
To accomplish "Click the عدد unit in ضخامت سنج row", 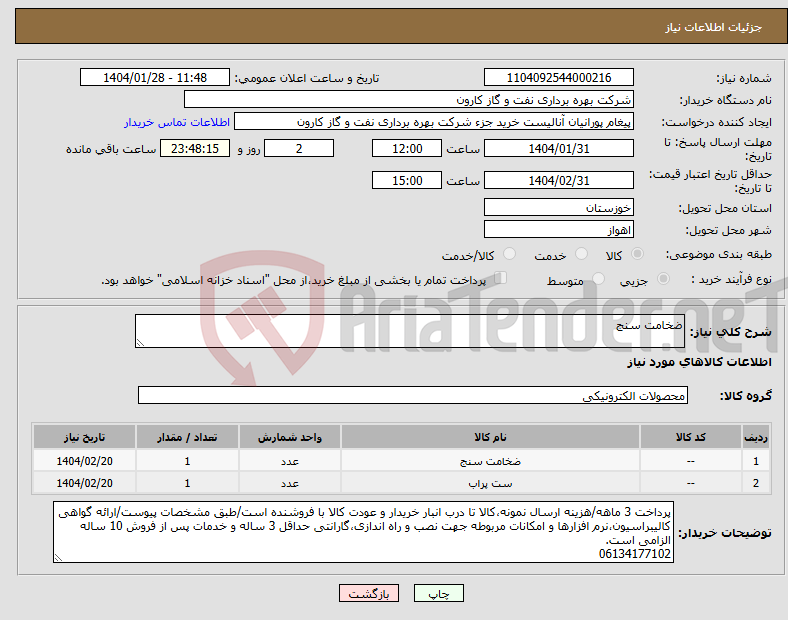I will (x=290, y=461).
